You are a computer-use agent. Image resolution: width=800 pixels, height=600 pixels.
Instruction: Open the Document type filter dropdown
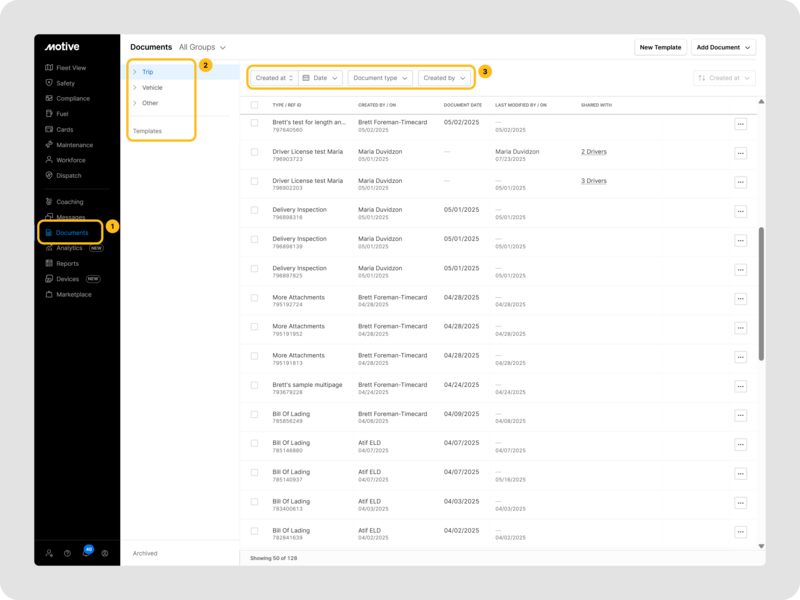[379, 78]
